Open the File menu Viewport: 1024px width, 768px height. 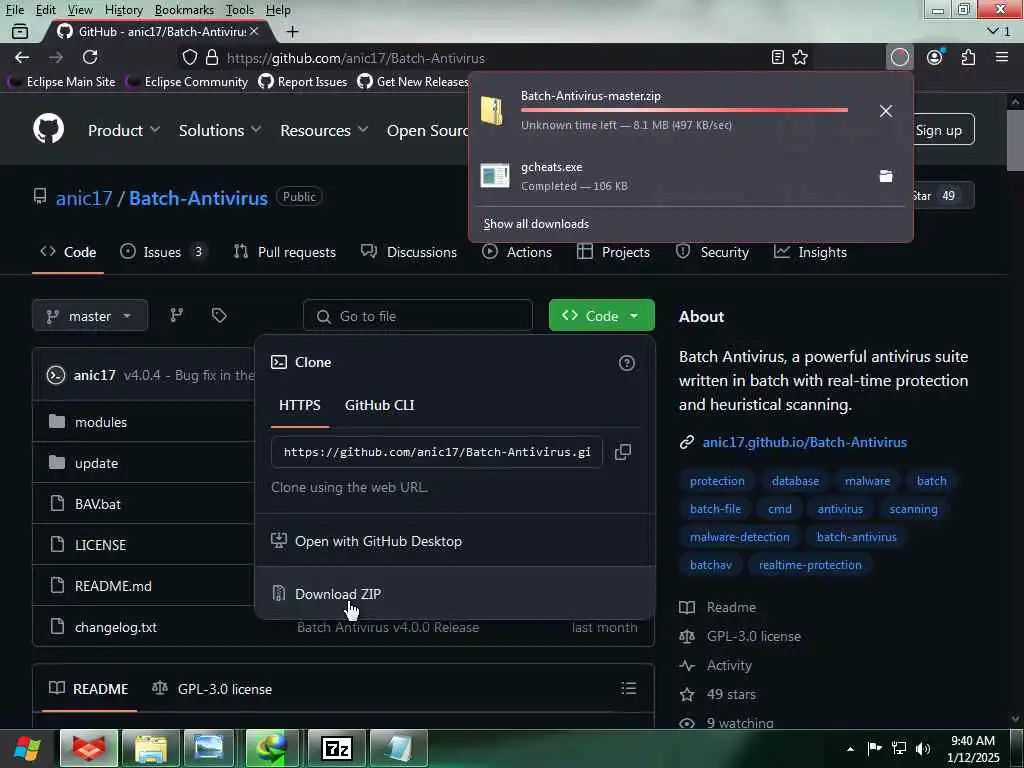(x=14, y=10)
